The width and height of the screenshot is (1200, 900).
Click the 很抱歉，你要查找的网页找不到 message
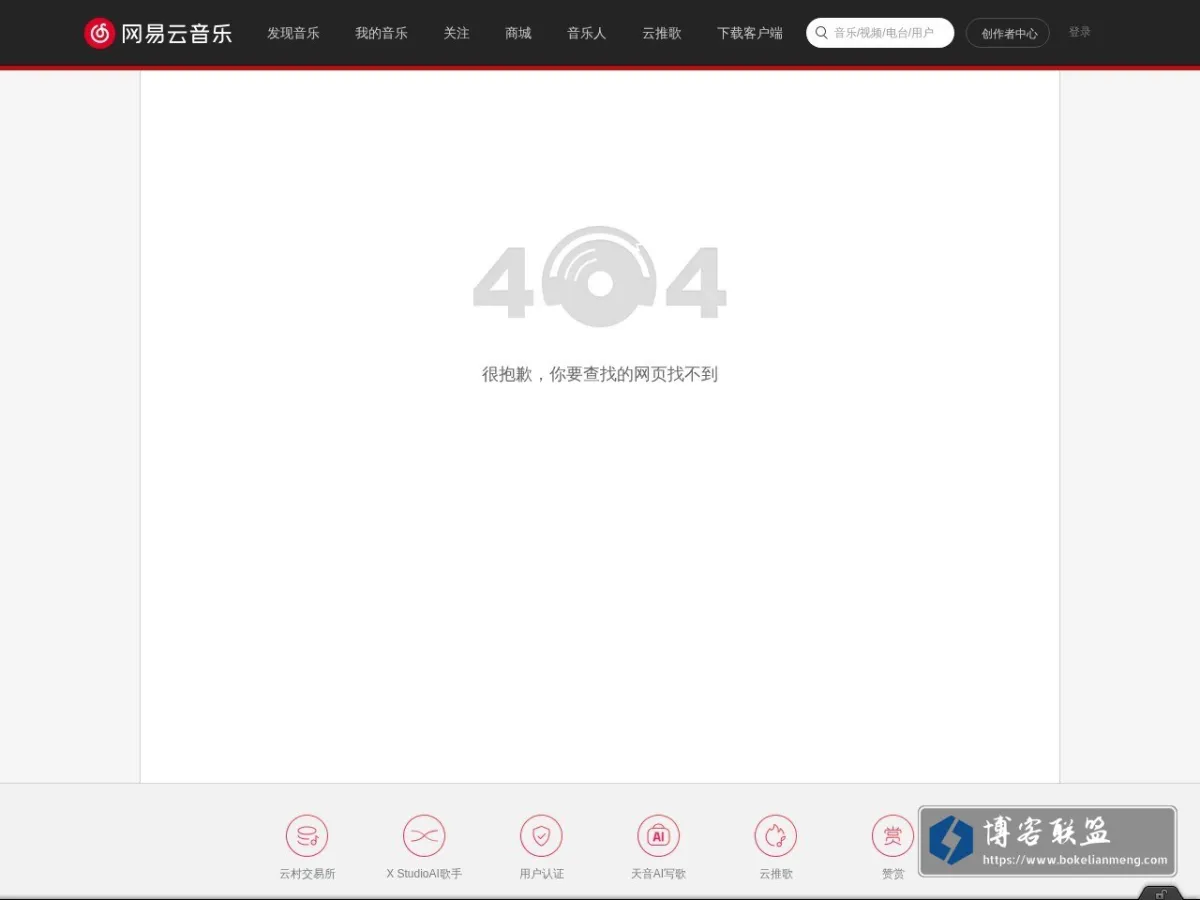600,375
